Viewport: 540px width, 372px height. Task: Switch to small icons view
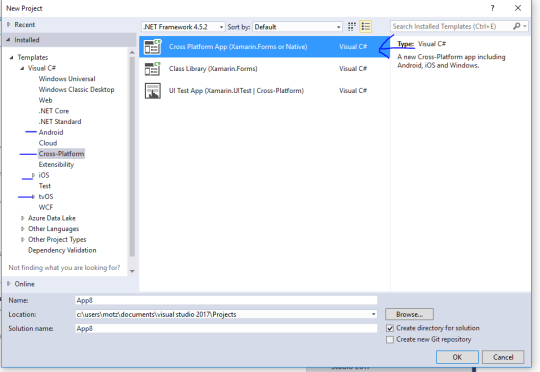[x=351, y=27]
